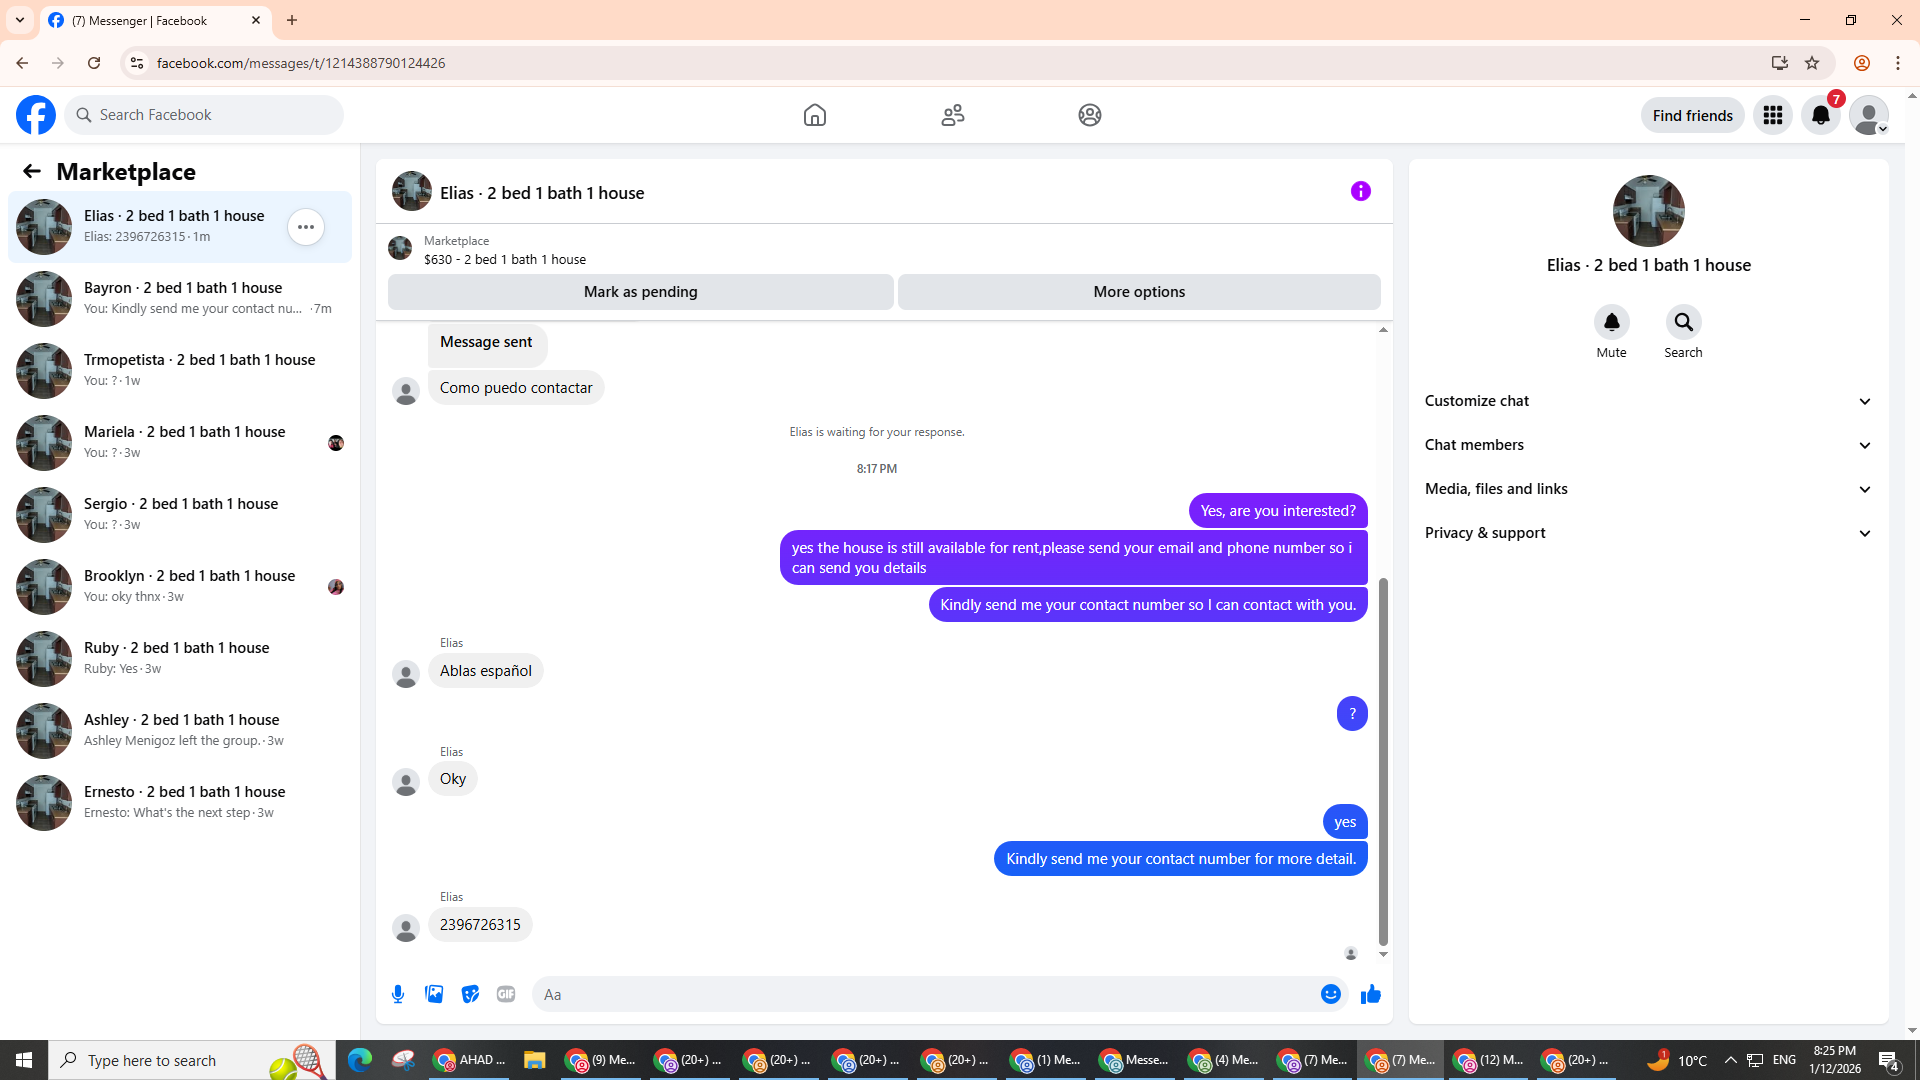Expand Privacy & support section
Image resolution: width=1920 pixels, height=1080 pixels.
pos(1647,533)
